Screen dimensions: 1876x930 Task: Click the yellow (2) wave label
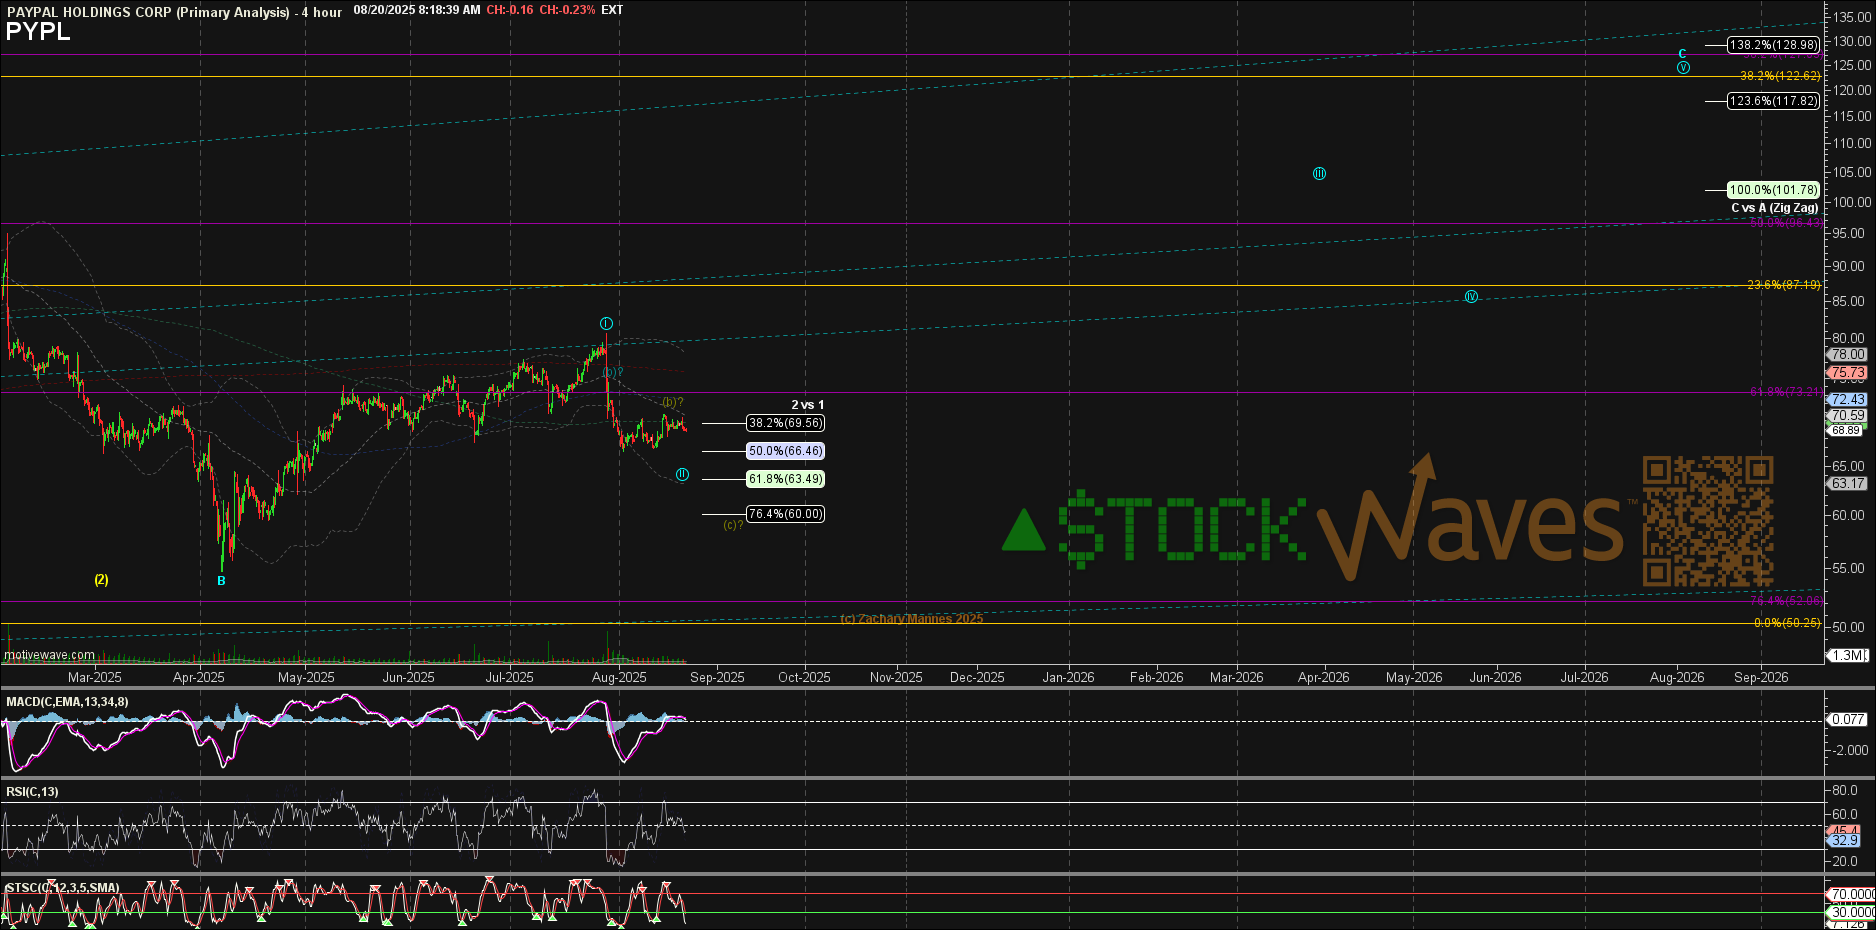coord(101,580)
